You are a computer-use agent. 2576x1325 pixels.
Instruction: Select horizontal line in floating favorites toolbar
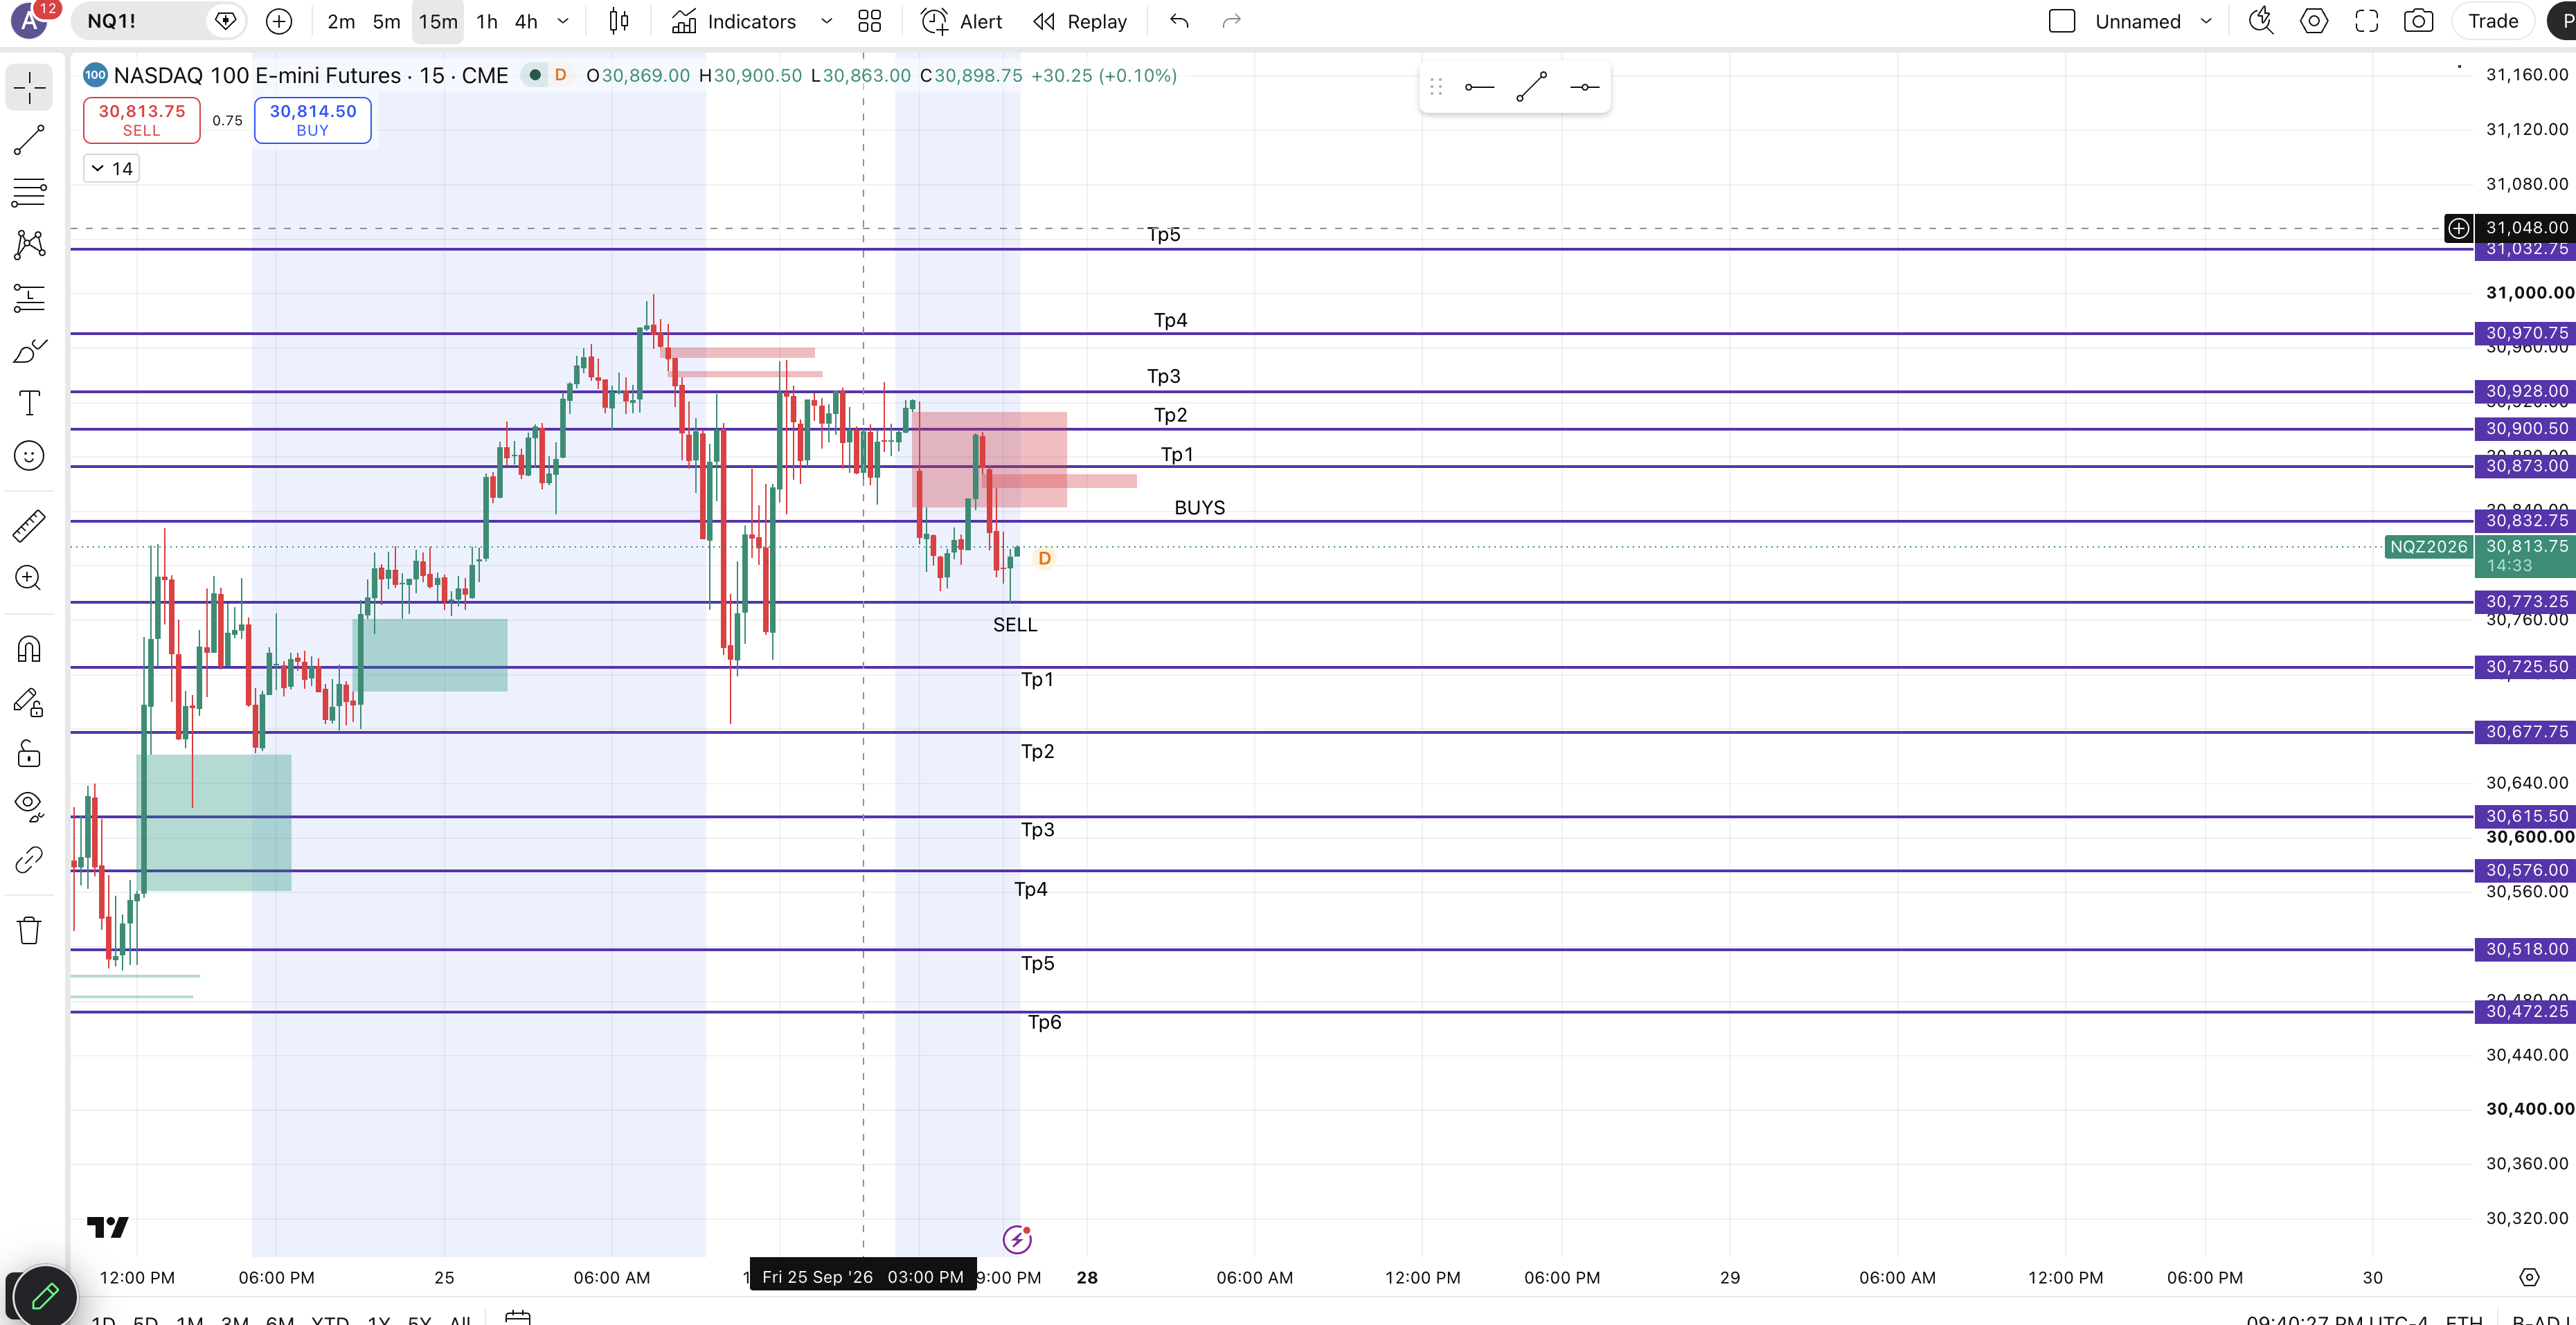click(1585, 88)
